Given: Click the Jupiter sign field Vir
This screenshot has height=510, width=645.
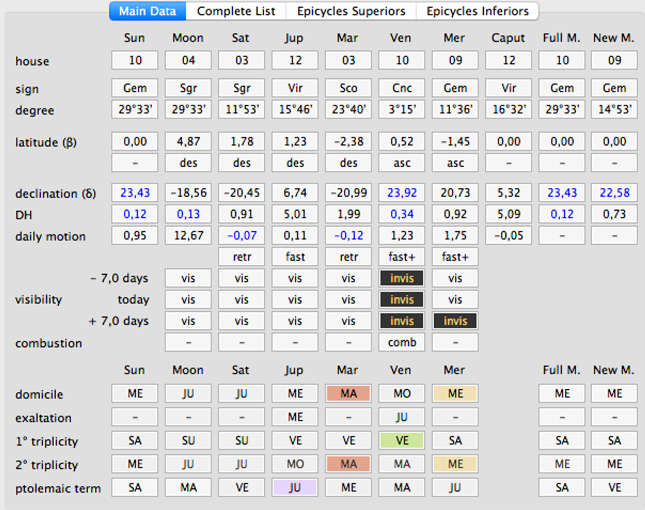Looking at the screenshot, I should (295, 88).
